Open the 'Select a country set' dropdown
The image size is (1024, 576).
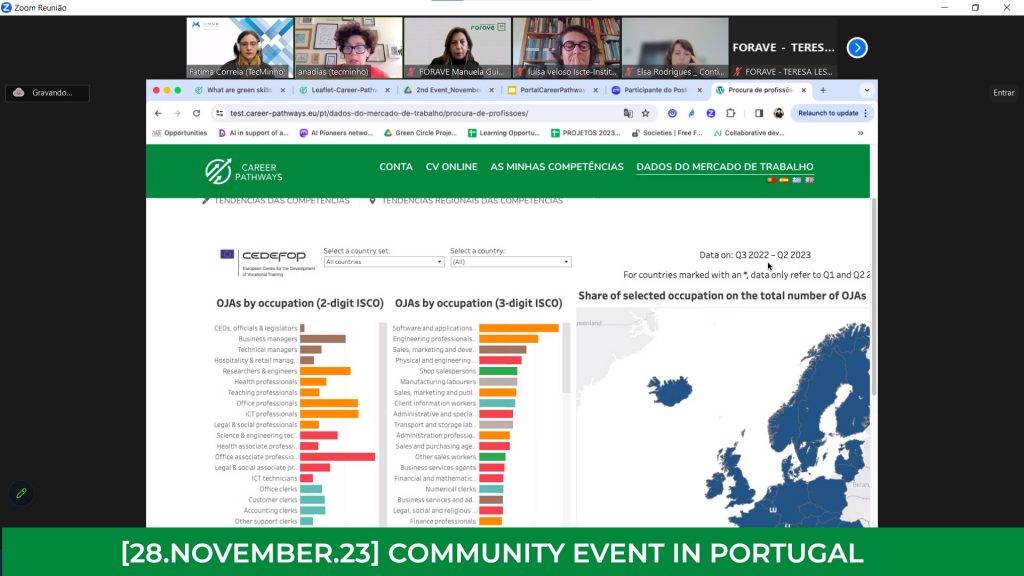(x=384, y=262)
